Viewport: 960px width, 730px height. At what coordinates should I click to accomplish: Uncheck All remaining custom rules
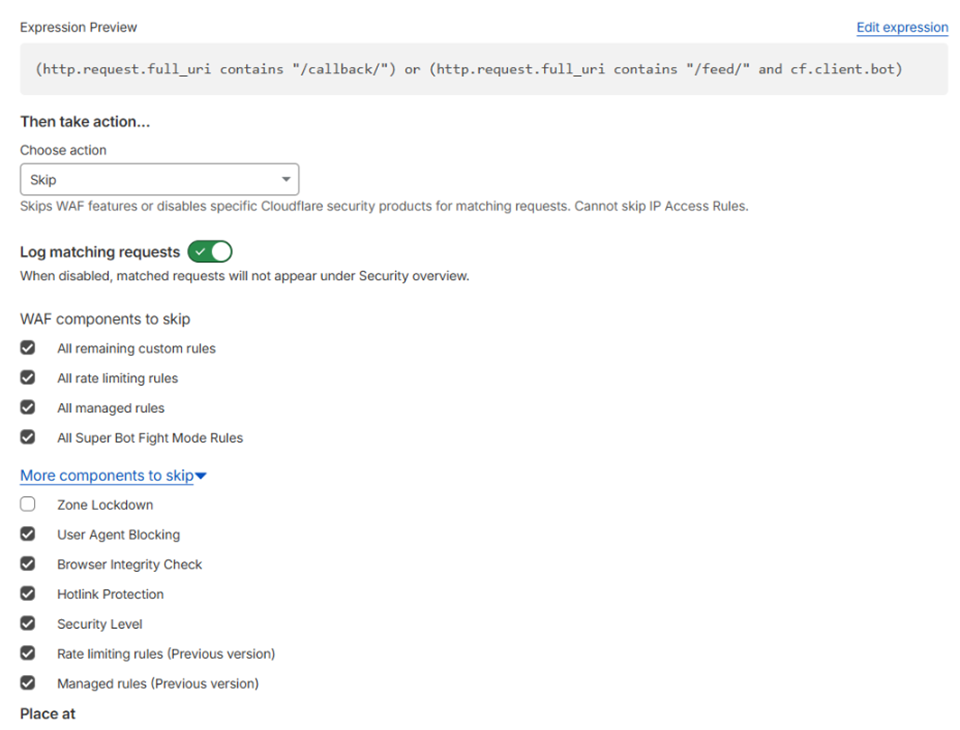click(x=28, y=348)
